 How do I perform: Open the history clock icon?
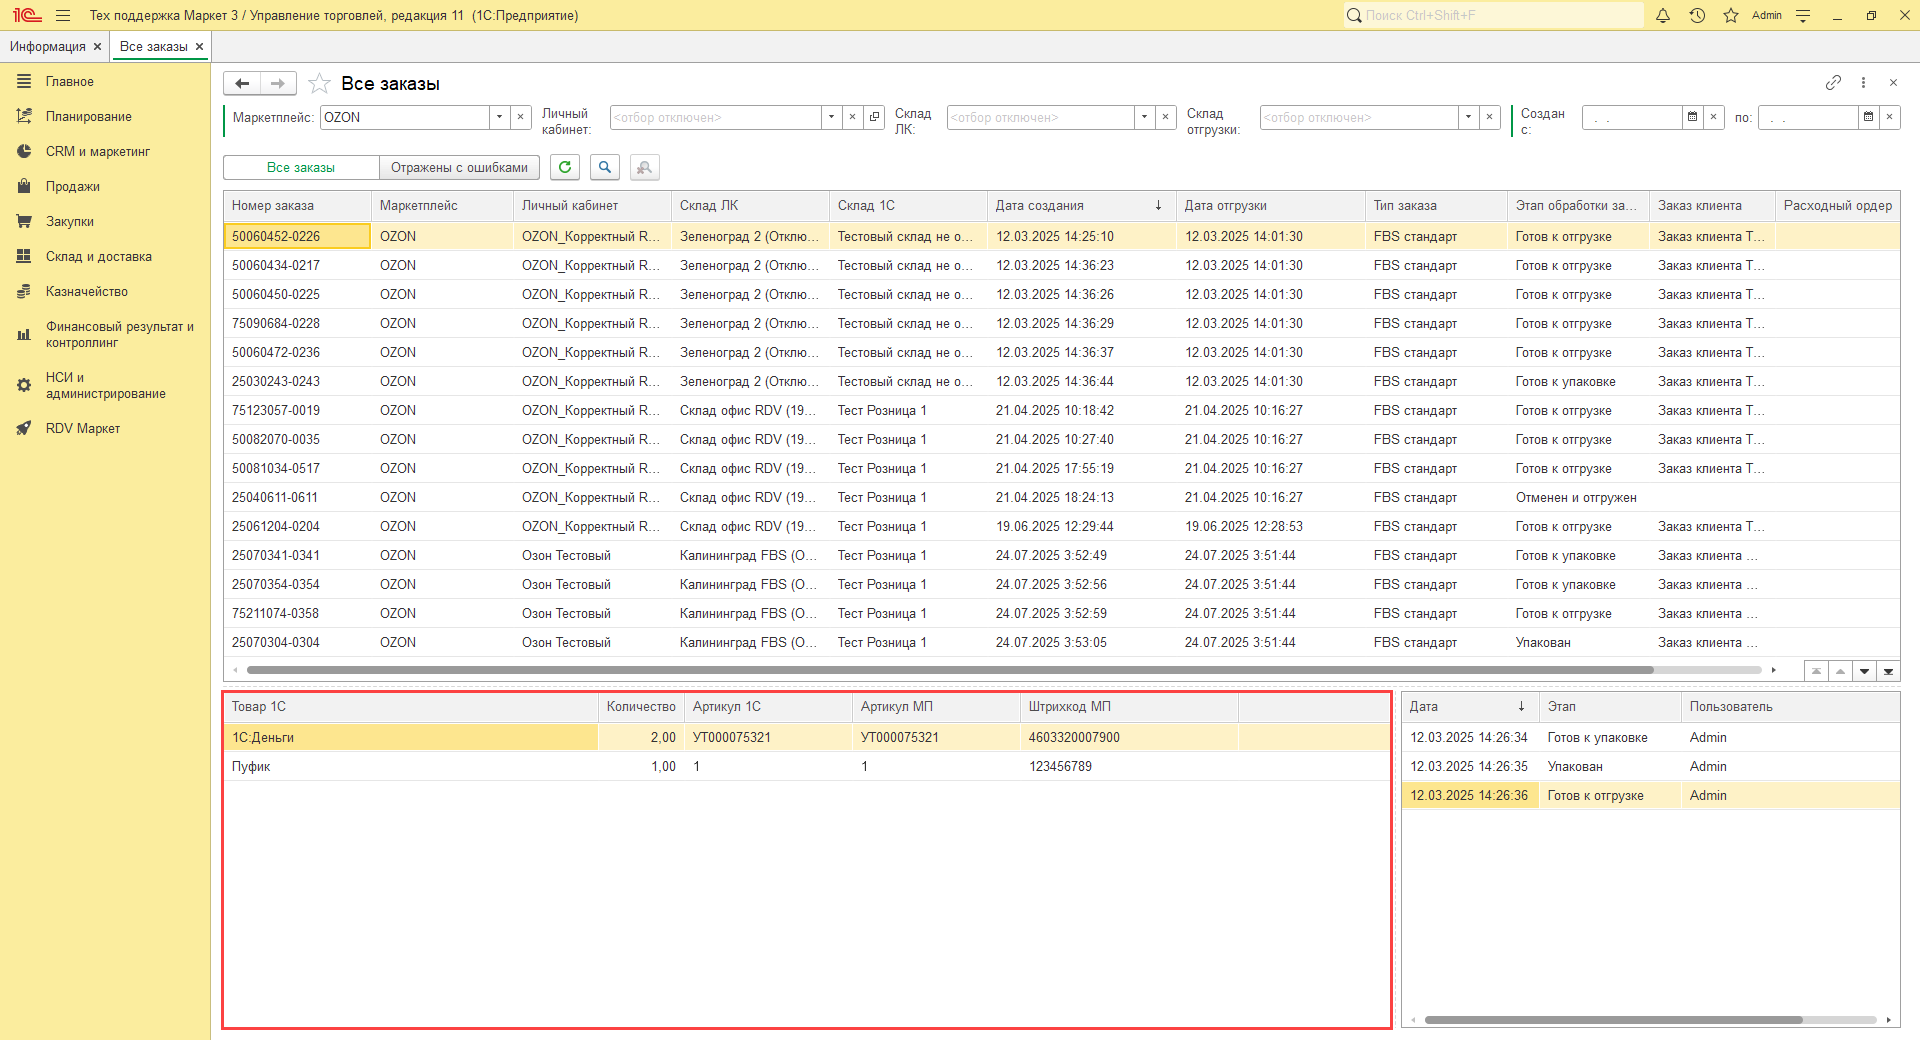(x=1697, y=16)
